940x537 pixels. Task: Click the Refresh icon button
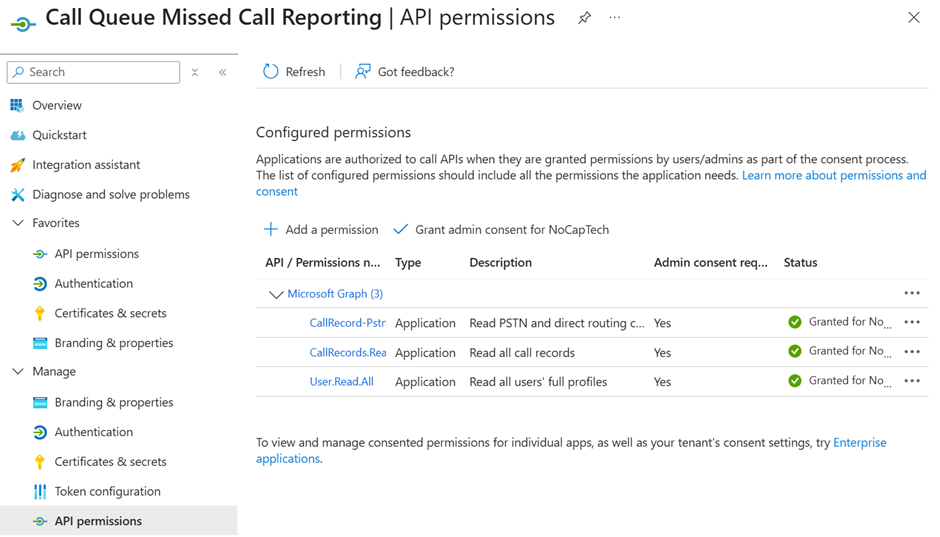pyautogui.click(x=271, y=71)
